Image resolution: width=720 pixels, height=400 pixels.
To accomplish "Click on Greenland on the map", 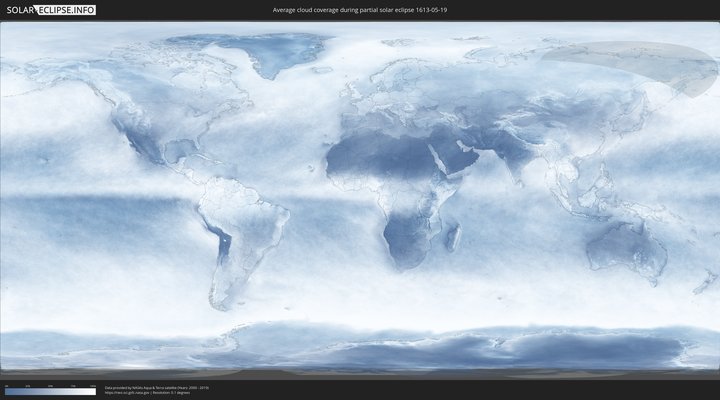I will point(270,55).
